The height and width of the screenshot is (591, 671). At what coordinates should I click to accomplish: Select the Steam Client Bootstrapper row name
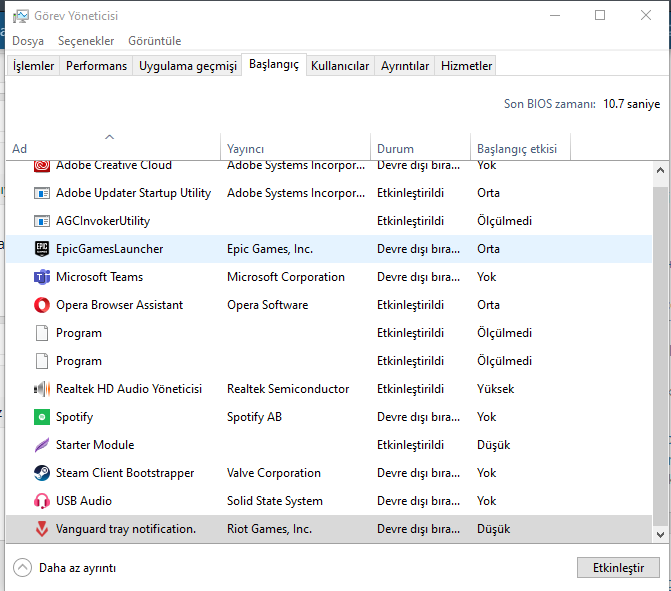point(125,473)
